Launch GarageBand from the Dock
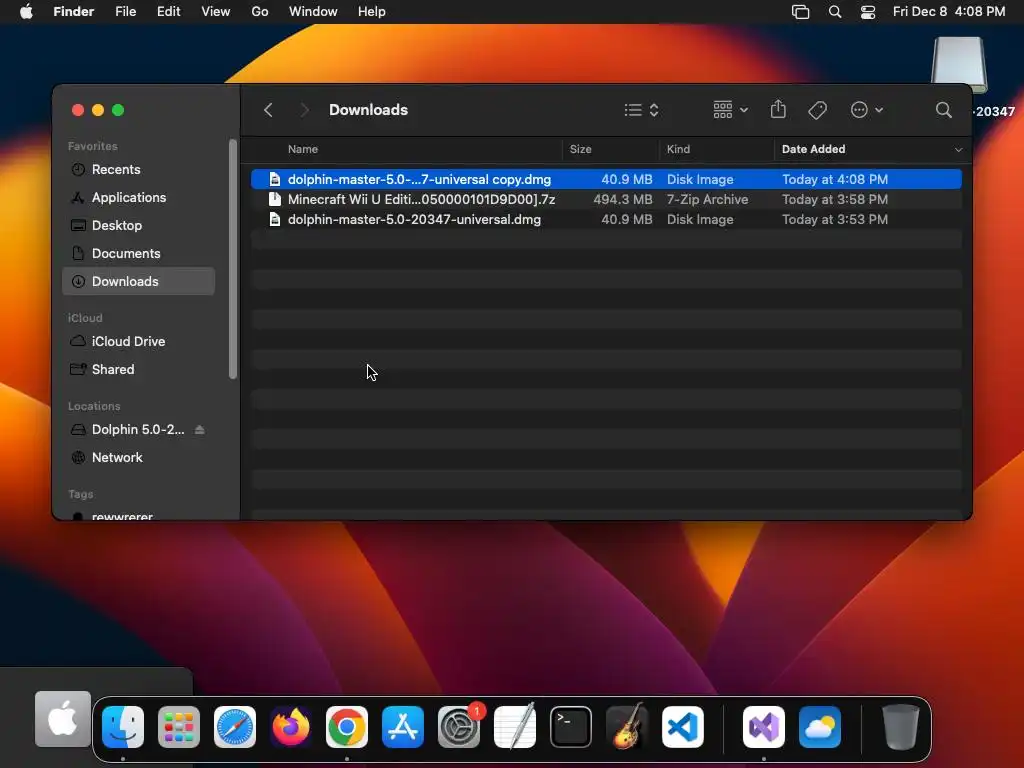 click(627, 727)
